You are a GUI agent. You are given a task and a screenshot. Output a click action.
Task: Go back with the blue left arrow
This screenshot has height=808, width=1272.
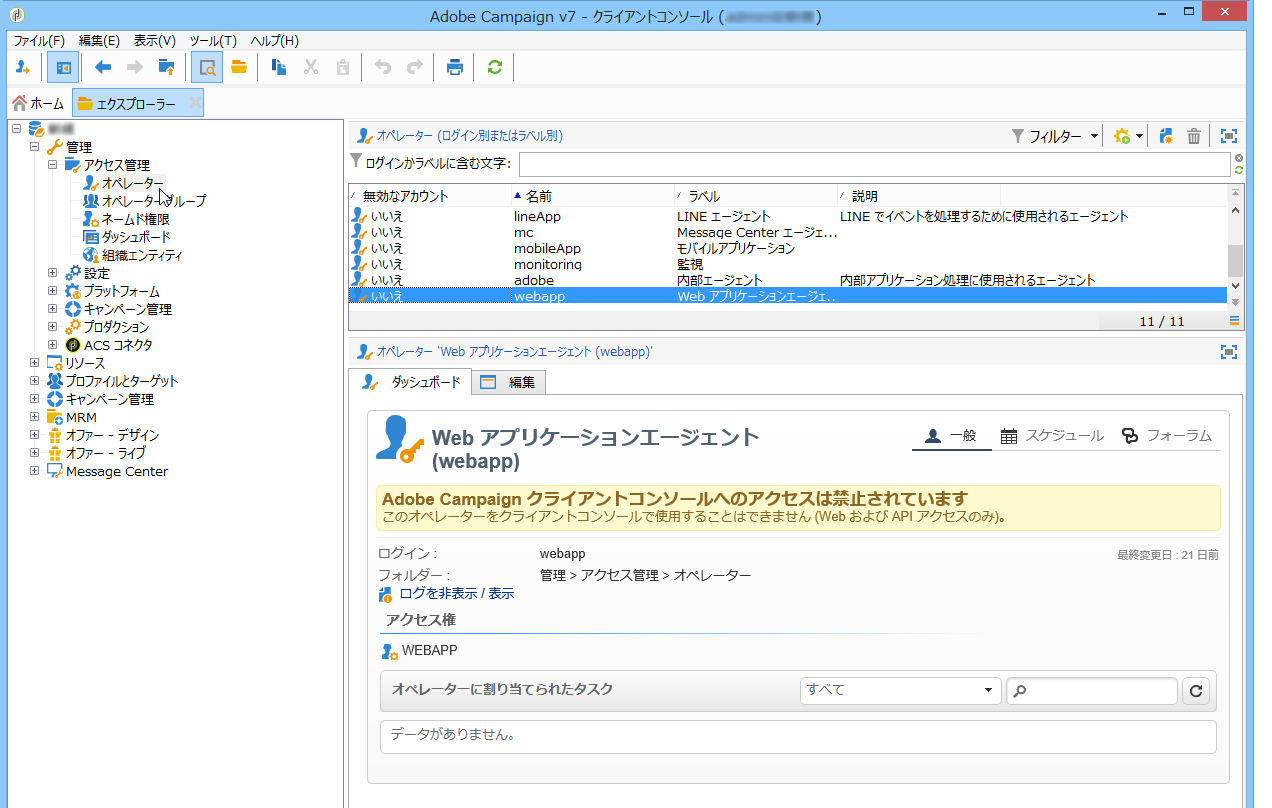click(x=102, y=68)
